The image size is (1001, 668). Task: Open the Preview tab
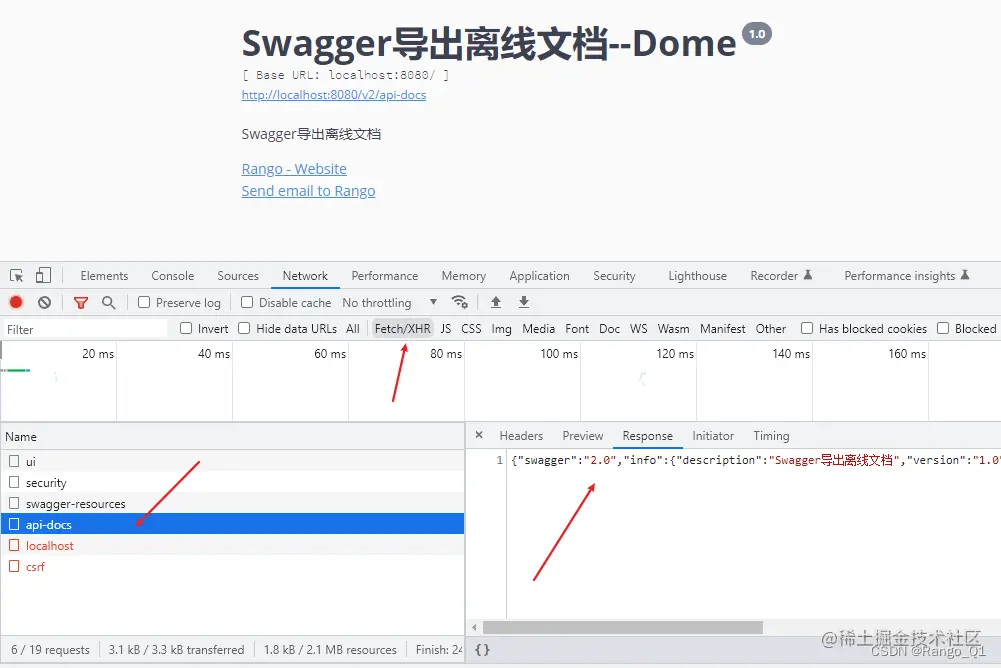coord(583,435)
